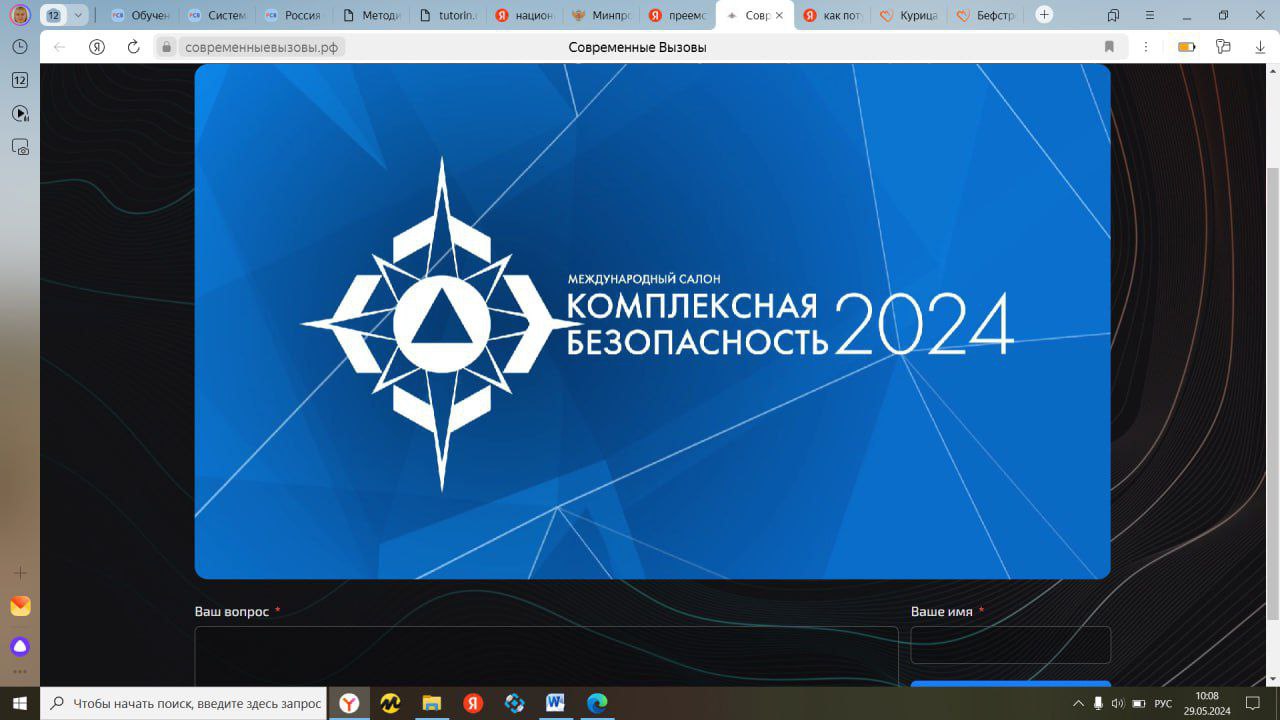The height and width of the screenshot is (720, 1280).
Task: Open Microsoft Edge from taskbar
Action: pyautogui.click(x=597, y=704)
